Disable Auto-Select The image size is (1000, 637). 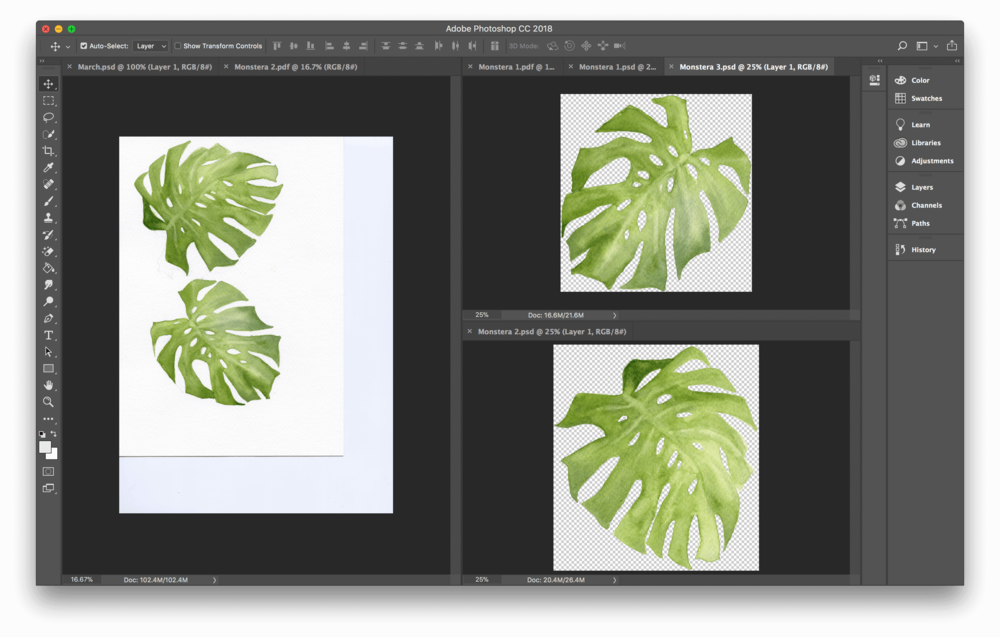click(x=86, y=45)
